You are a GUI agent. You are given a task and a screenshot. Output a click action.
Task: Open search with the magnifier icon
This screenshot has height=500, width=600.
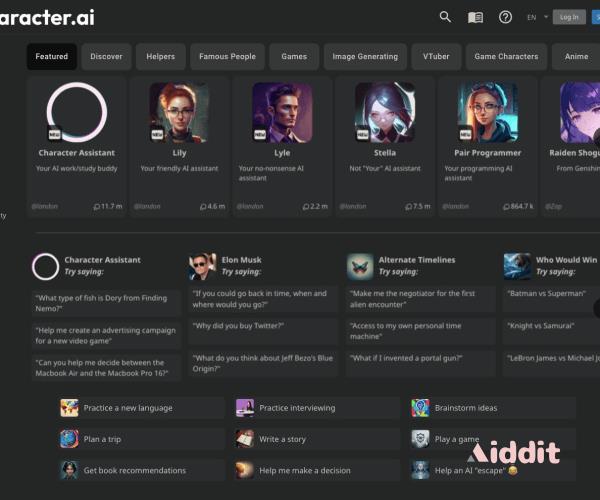pyautogui.click(x=445, y=17)
